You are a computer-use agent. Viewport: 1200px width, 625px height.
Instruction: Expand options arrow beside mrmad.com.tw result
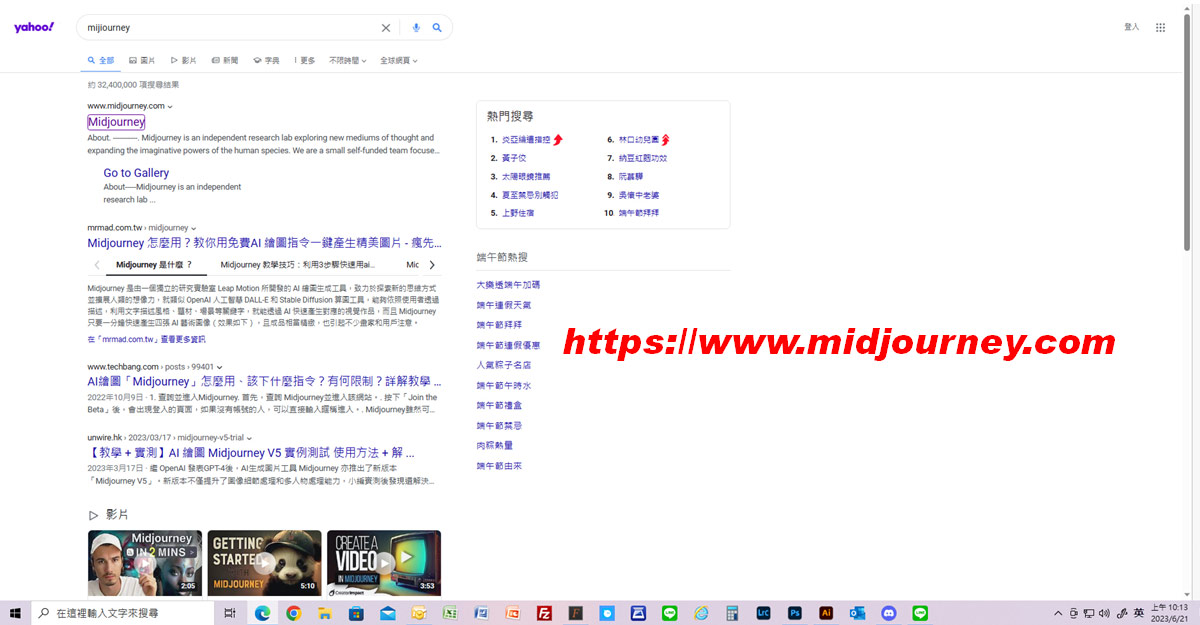(x=193, y=228)
